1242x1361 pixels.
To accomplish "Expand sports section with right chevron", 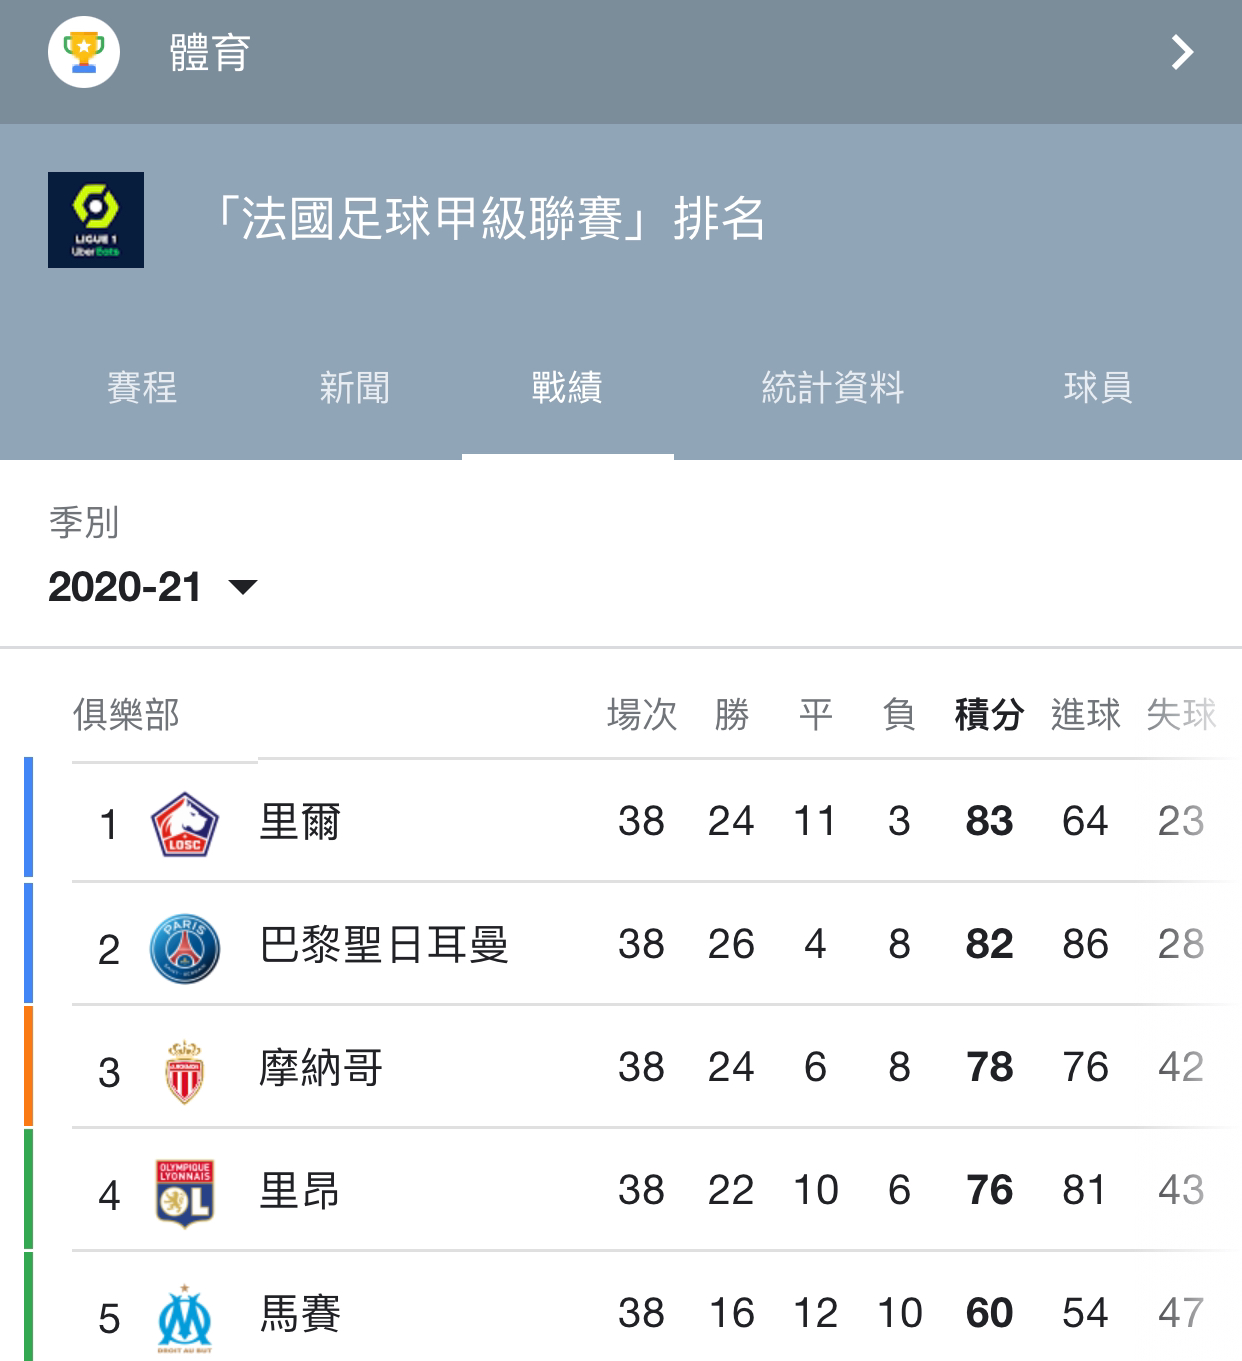I will click(1183, 52).
